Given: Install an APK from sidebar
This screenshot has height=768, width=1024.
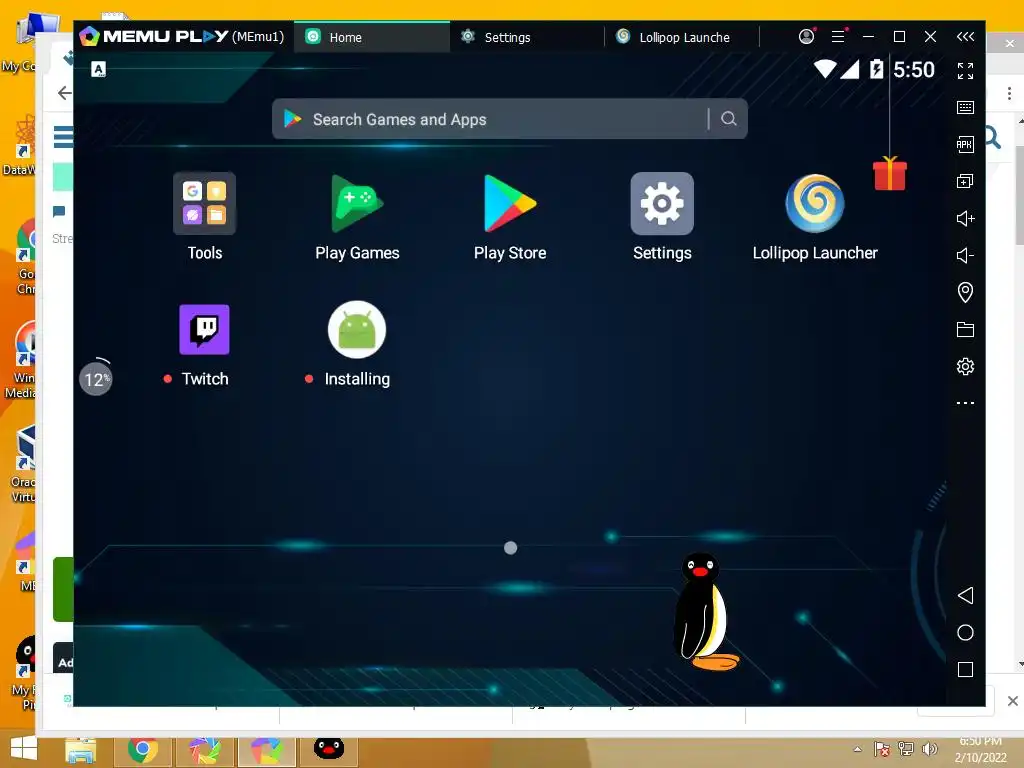Looking at the screenshot, I should tap(965, 144).
